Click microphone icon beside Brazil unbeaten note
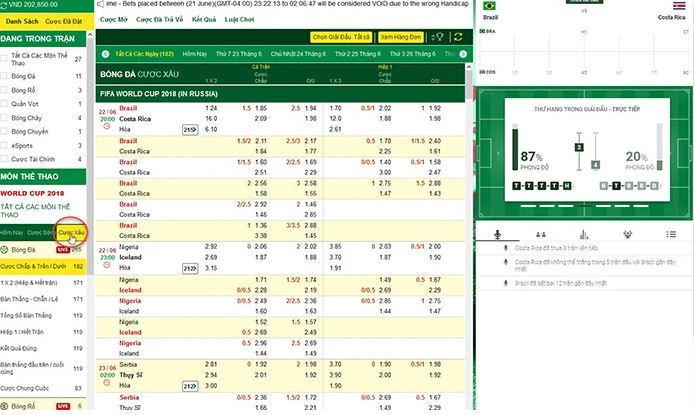Viewport: 694px width, 415px height. pyautogui.click(x=505, y=283)
